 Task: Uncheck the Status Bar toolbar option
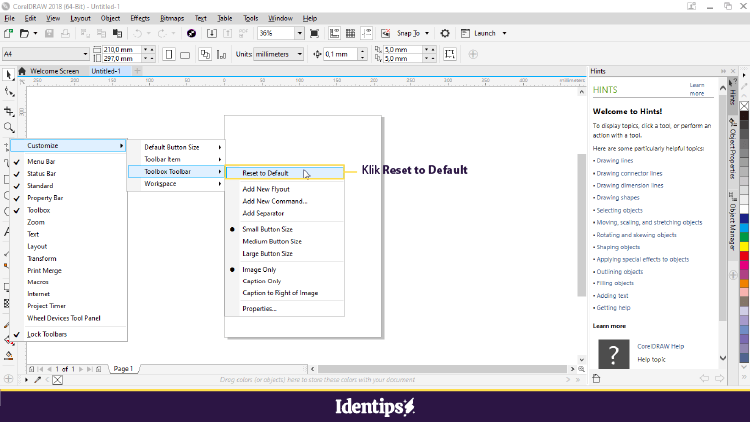click(47, 173)
